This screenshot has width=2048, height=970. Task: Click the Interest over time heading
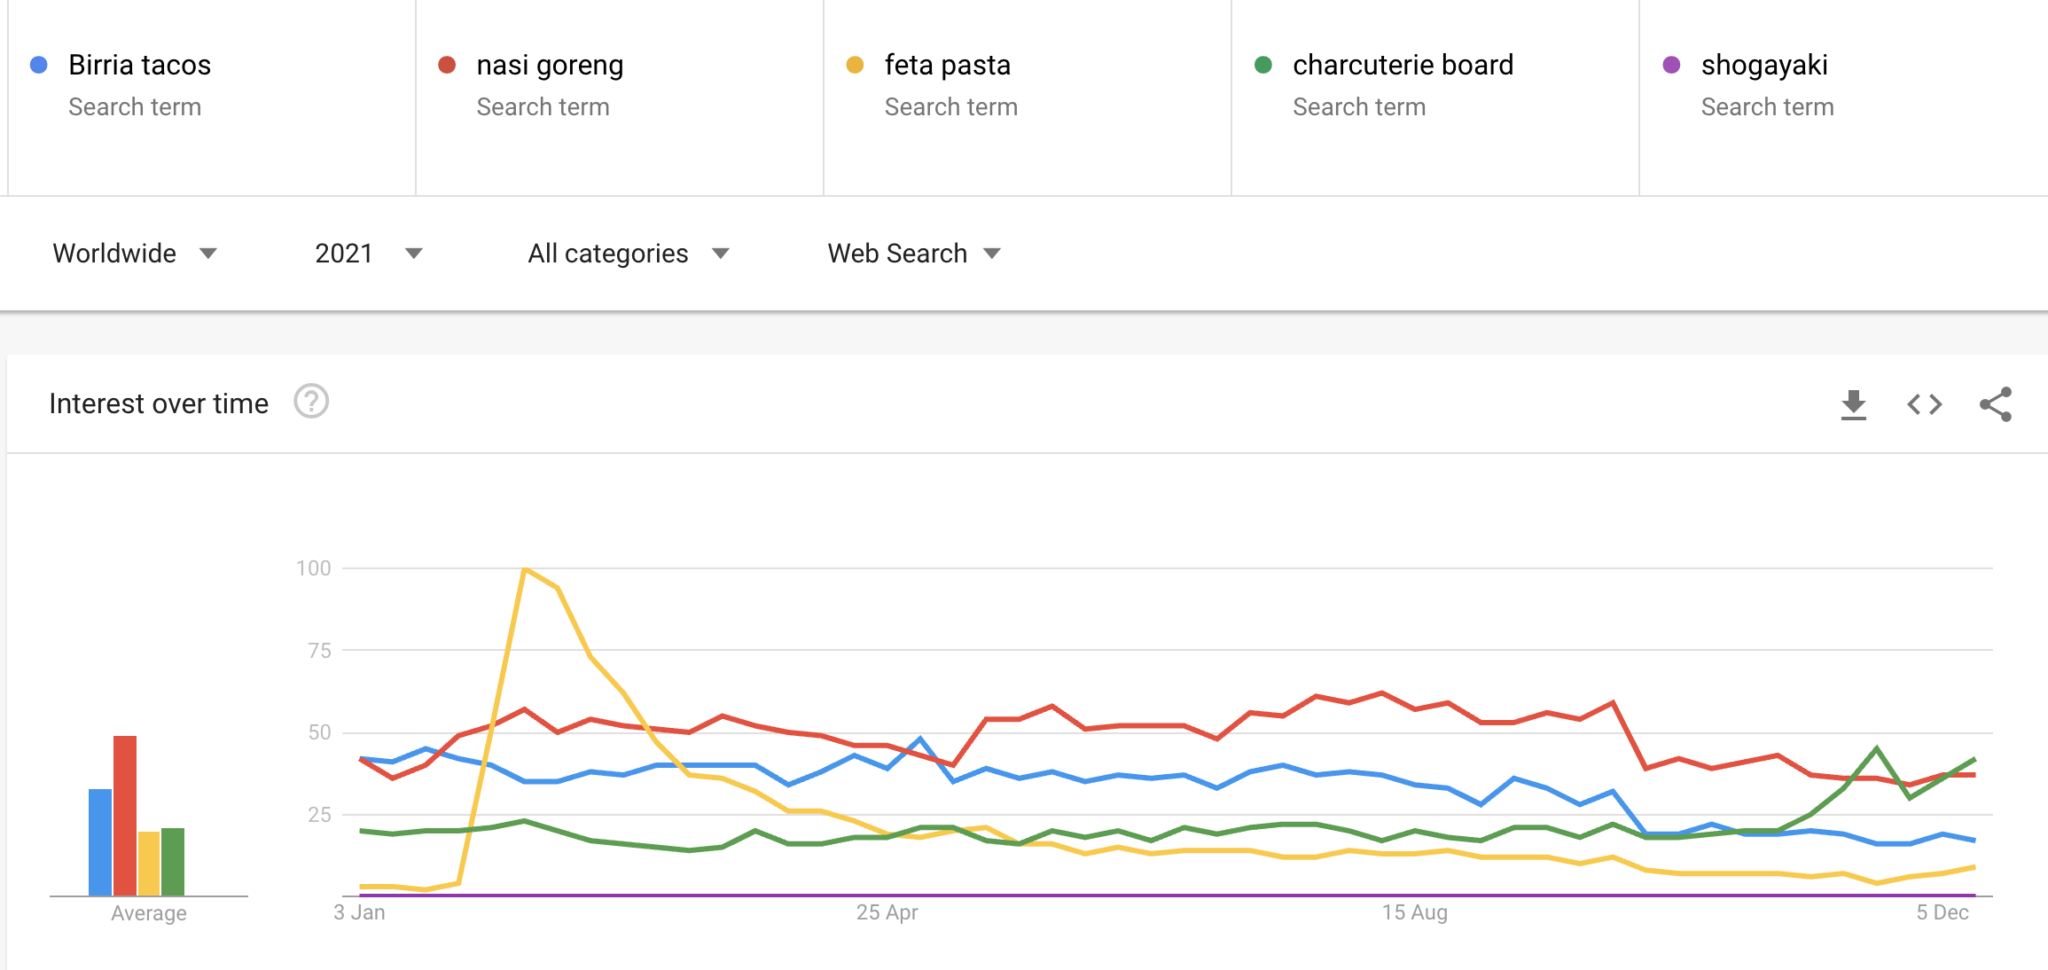[158, 403]
